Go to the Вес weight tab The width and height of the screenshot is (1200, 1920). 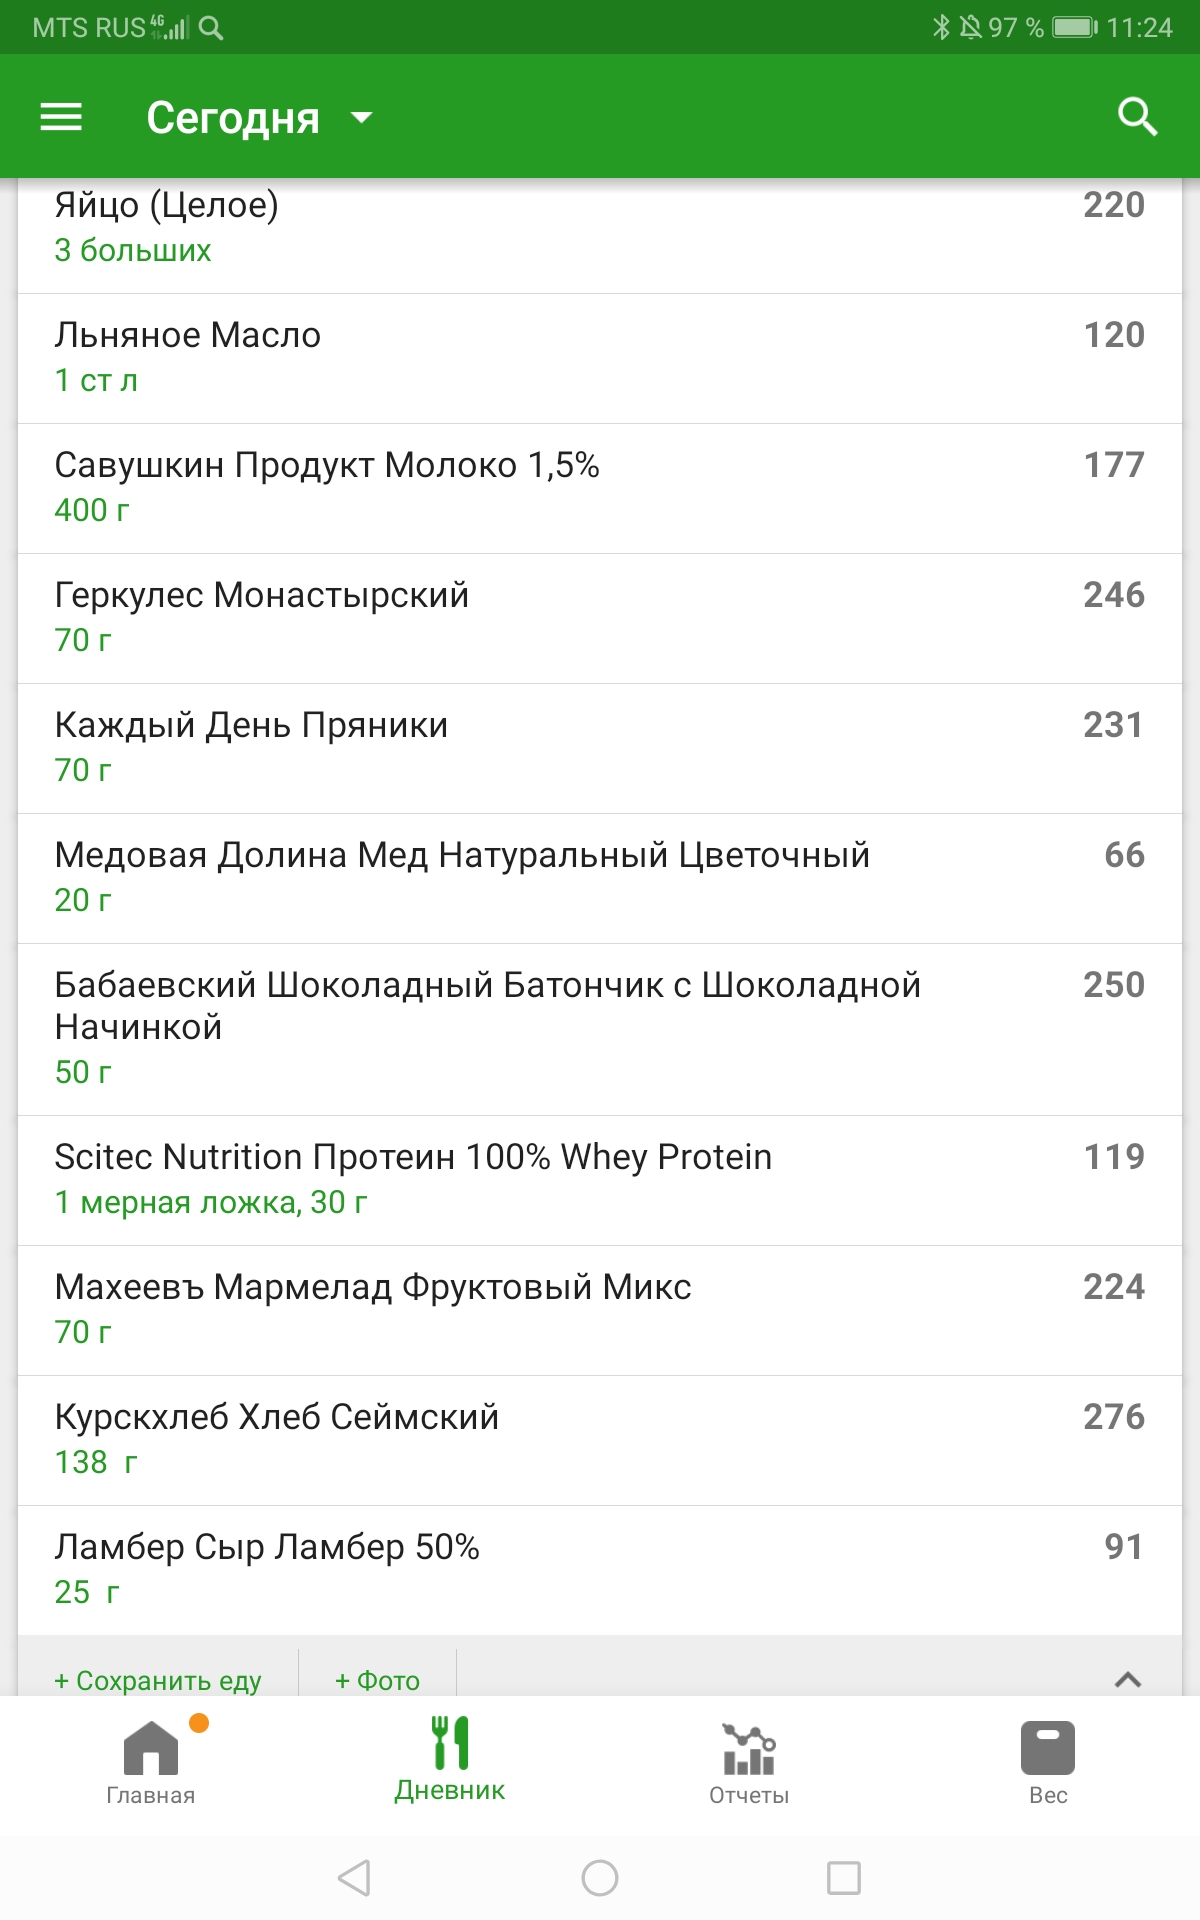1048,1762
